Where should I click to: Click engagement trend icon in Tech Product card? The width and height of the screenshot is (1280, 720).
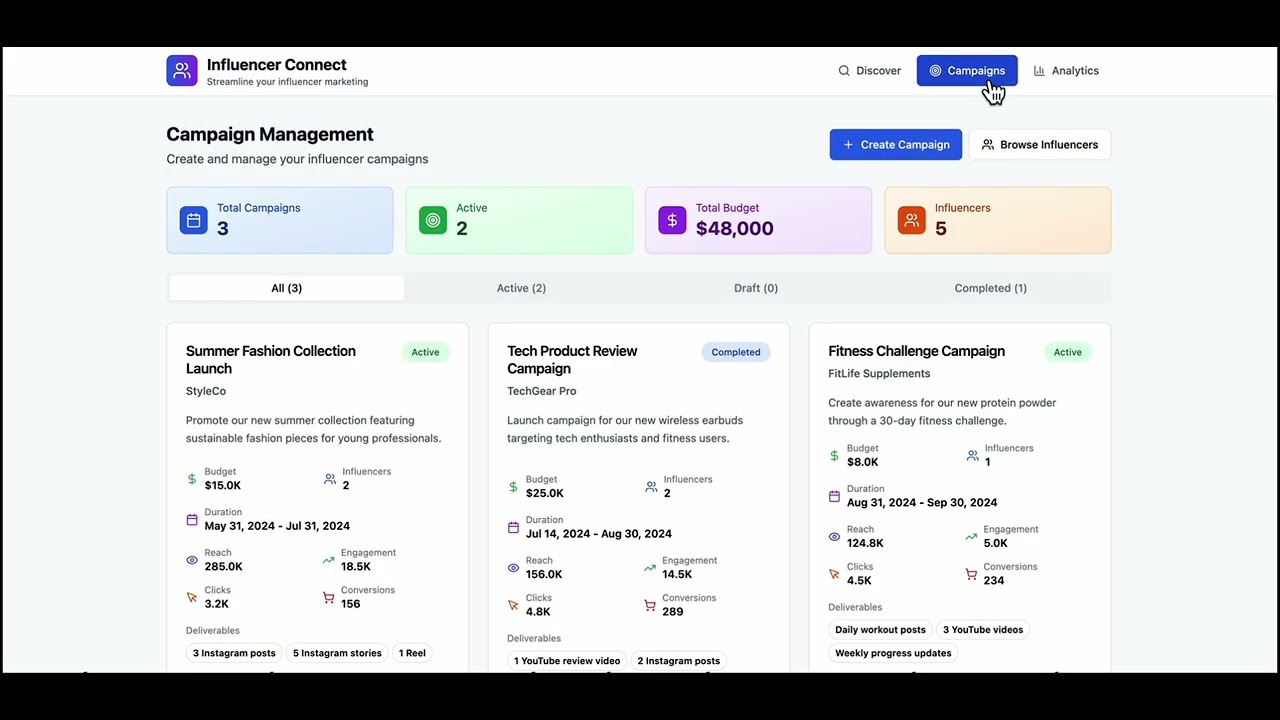650,568
